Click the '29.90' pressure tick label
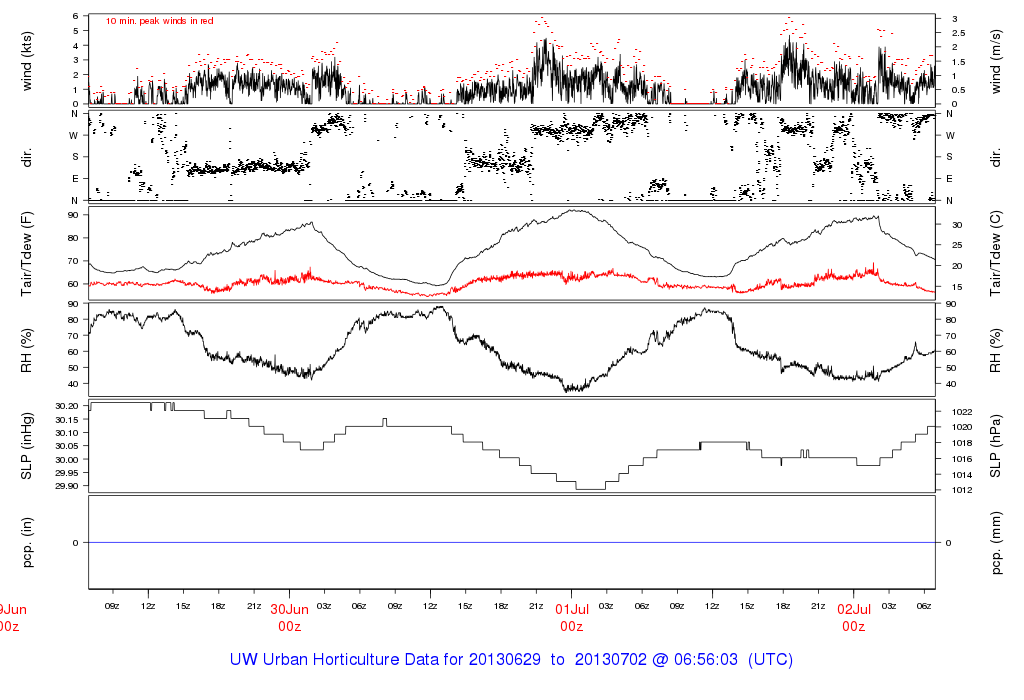The image size is (1024, 700). 67,486
